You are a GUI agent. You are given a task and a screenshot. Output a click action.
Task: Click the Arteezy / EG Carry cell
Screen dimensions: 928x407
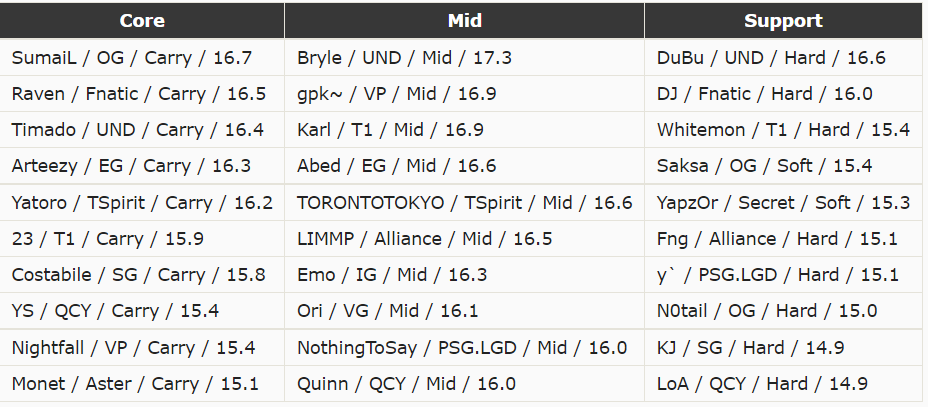pyautogui.click(x=131, y=166)
